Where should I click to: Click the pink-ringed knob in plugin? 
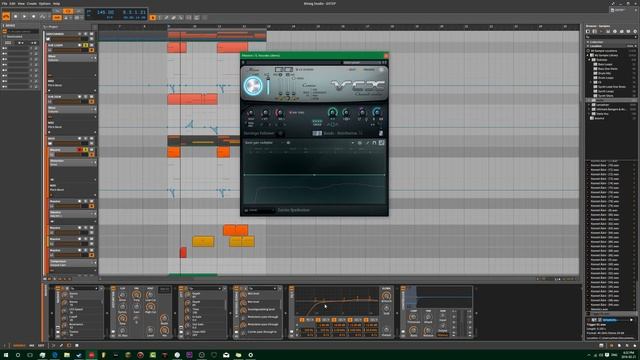tap(280, 113)
